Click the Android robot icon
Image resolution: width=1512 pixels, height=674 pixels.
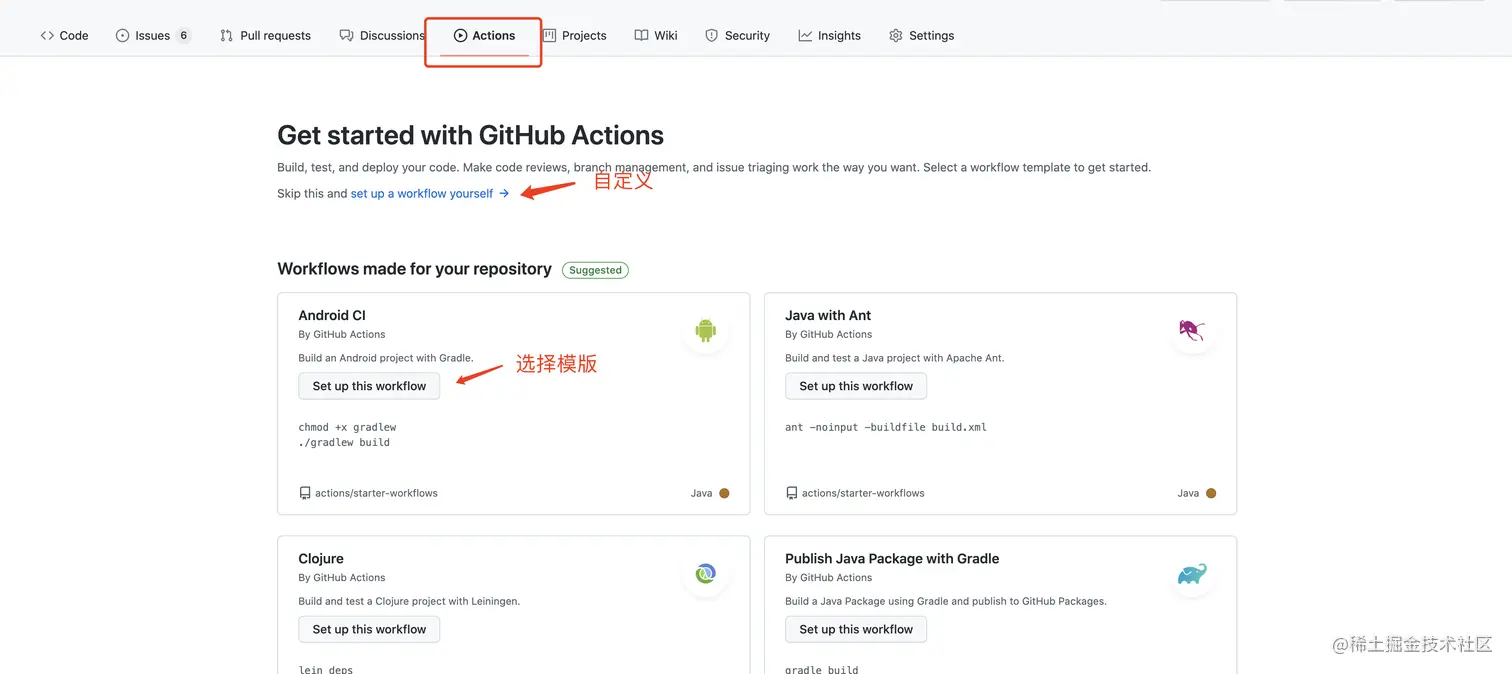pyautogui.click(x=706, y=330)
